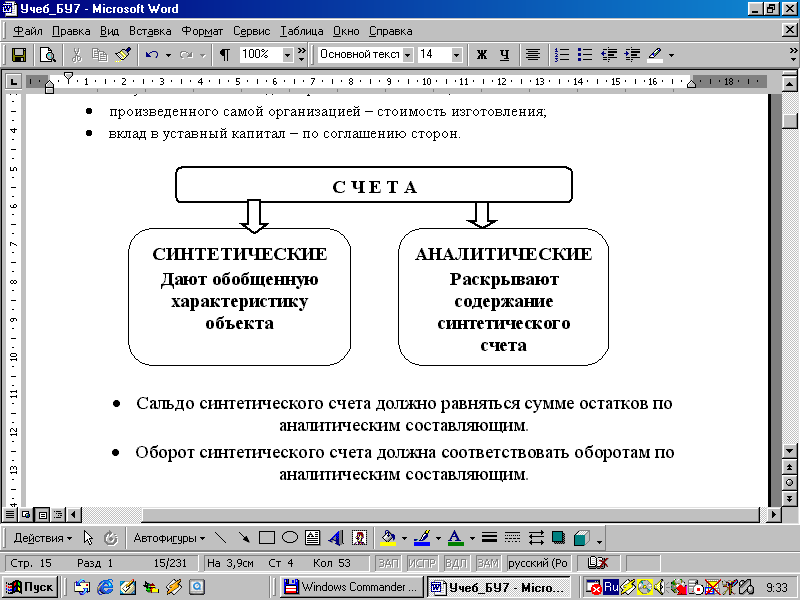Open the Действия drawing menu

tap(43, 538)
